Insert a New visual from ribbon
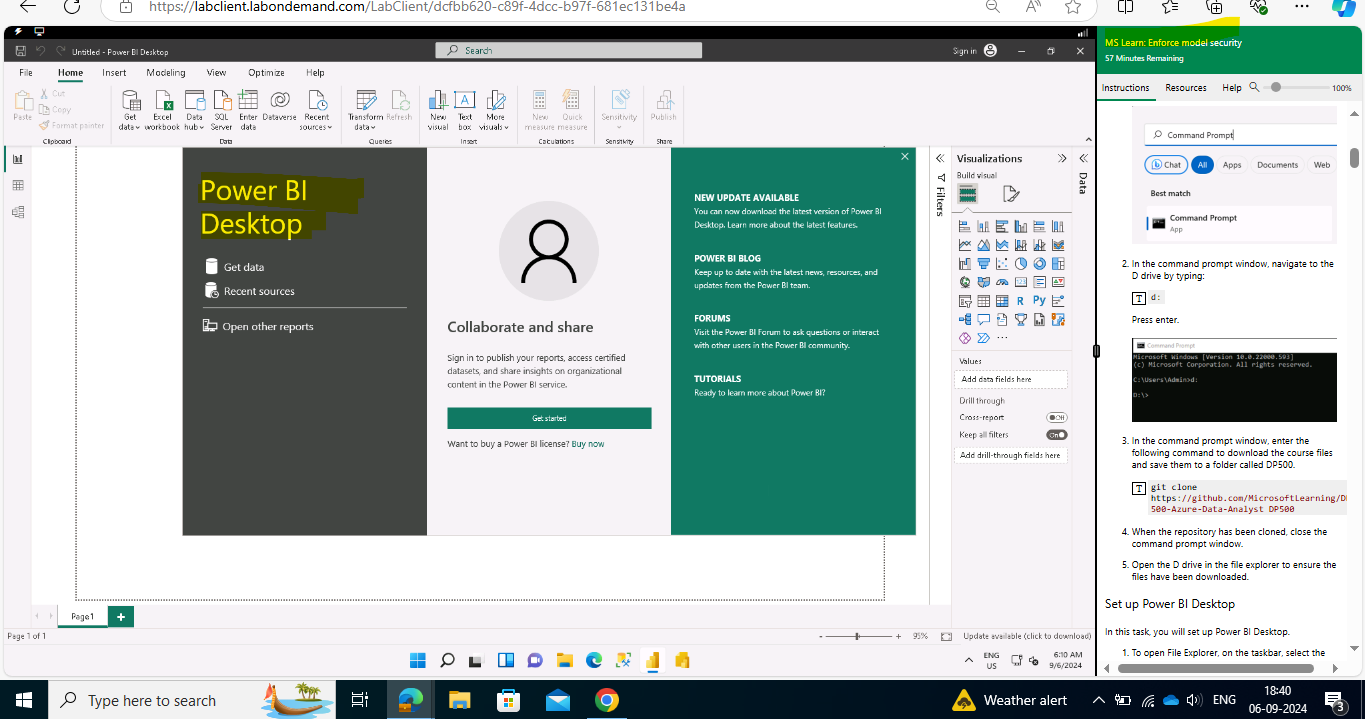Viewport: 1365px width, 719px height. click(438, 110)
